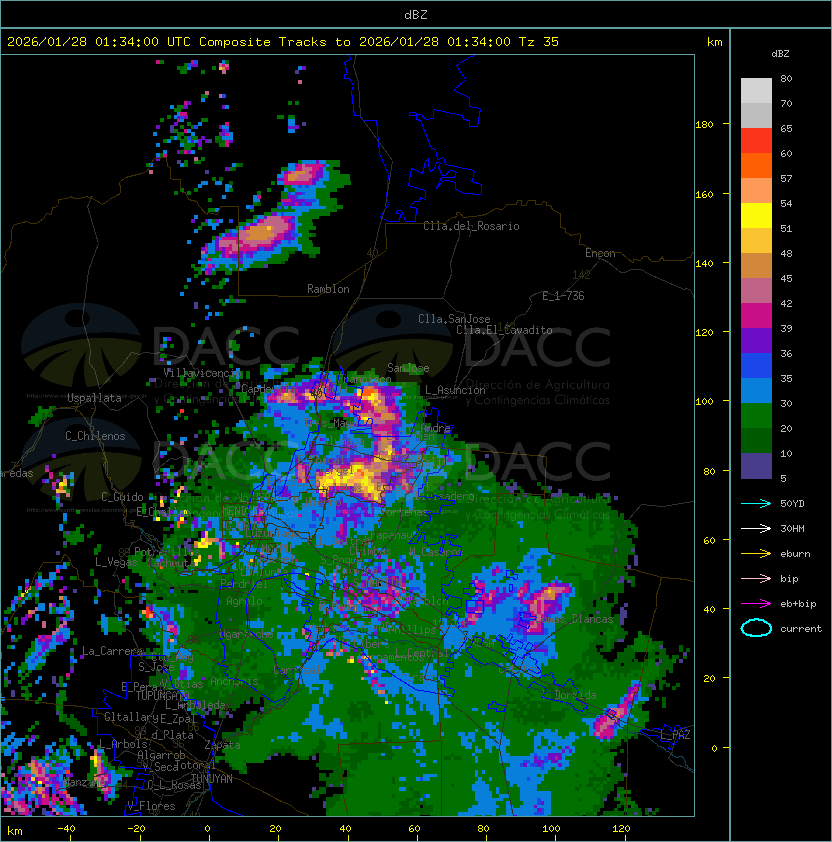
Task: Select the Clla.del_Rosario map label
Action: pyautogui.click(x=470, y=226)
